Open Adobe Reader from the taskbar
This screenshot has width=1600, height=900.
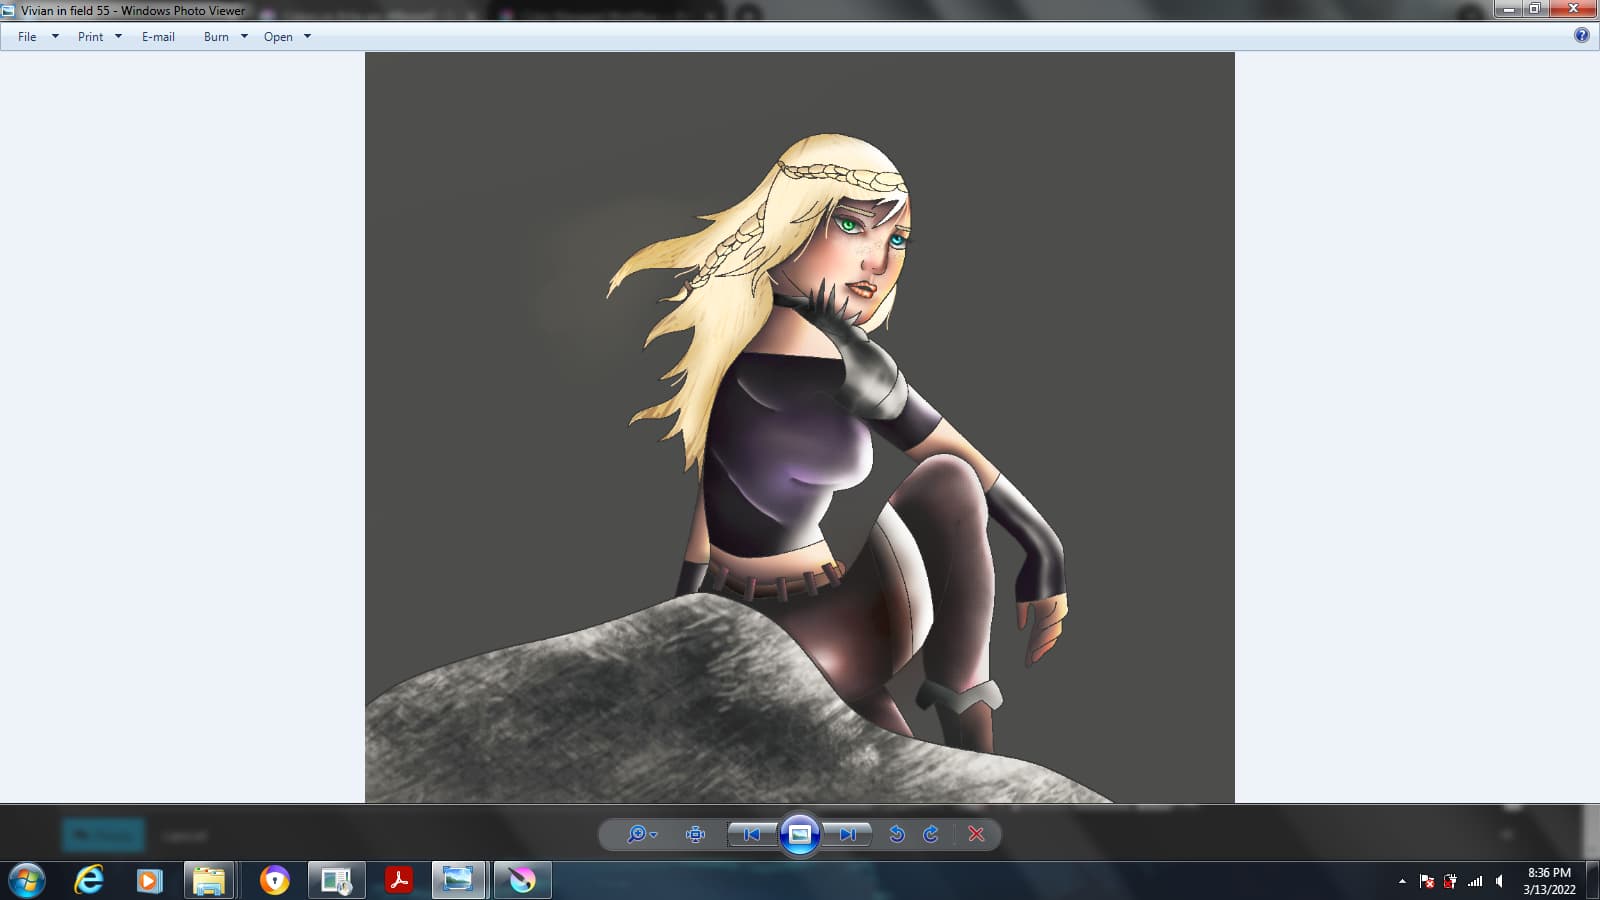(x=399, y=880)
